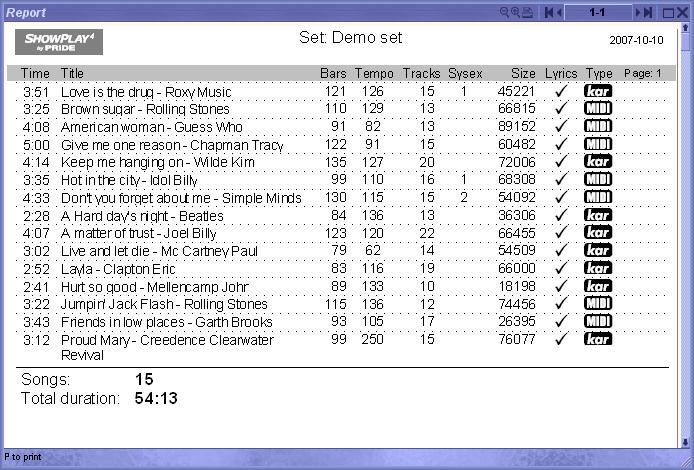The image size is (694, 470).
Task: Click the Tracks column header
Action: [421, 73]
